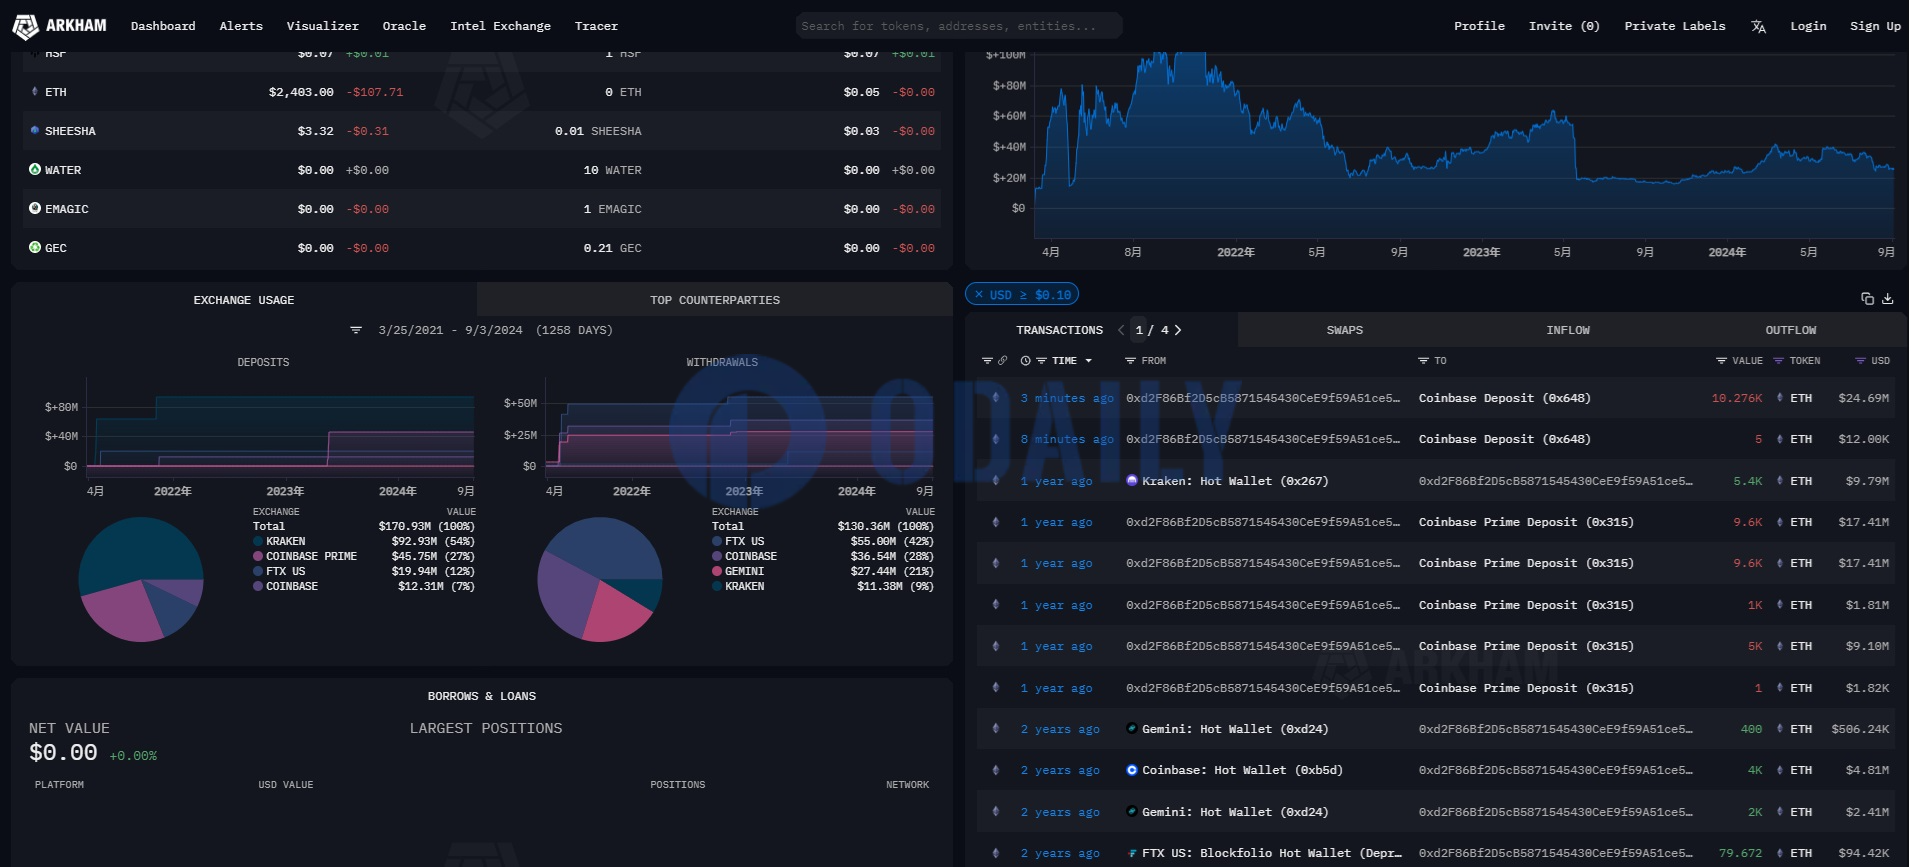Image resolution: width=1911 pixels, height=867 pixels.
Task: Click the Arkham logo in header
Action: point(59,26)
